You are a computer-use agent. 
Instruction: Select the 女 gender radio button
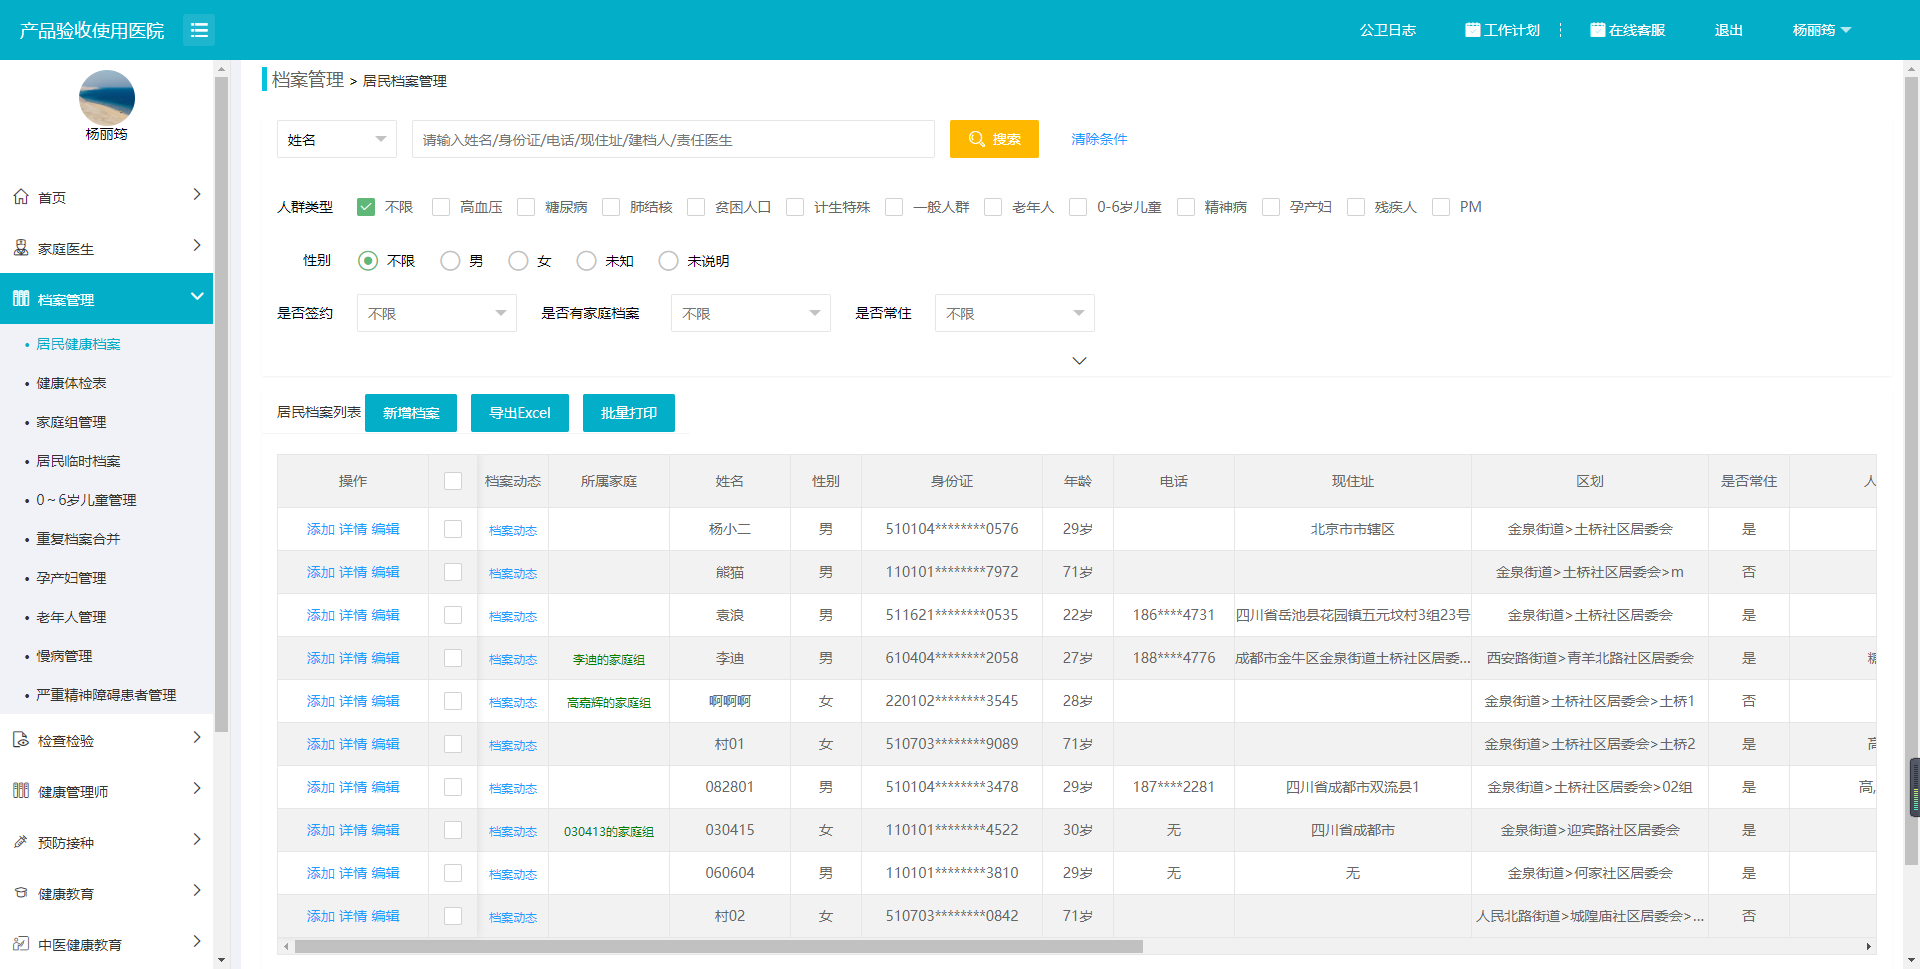518,261
